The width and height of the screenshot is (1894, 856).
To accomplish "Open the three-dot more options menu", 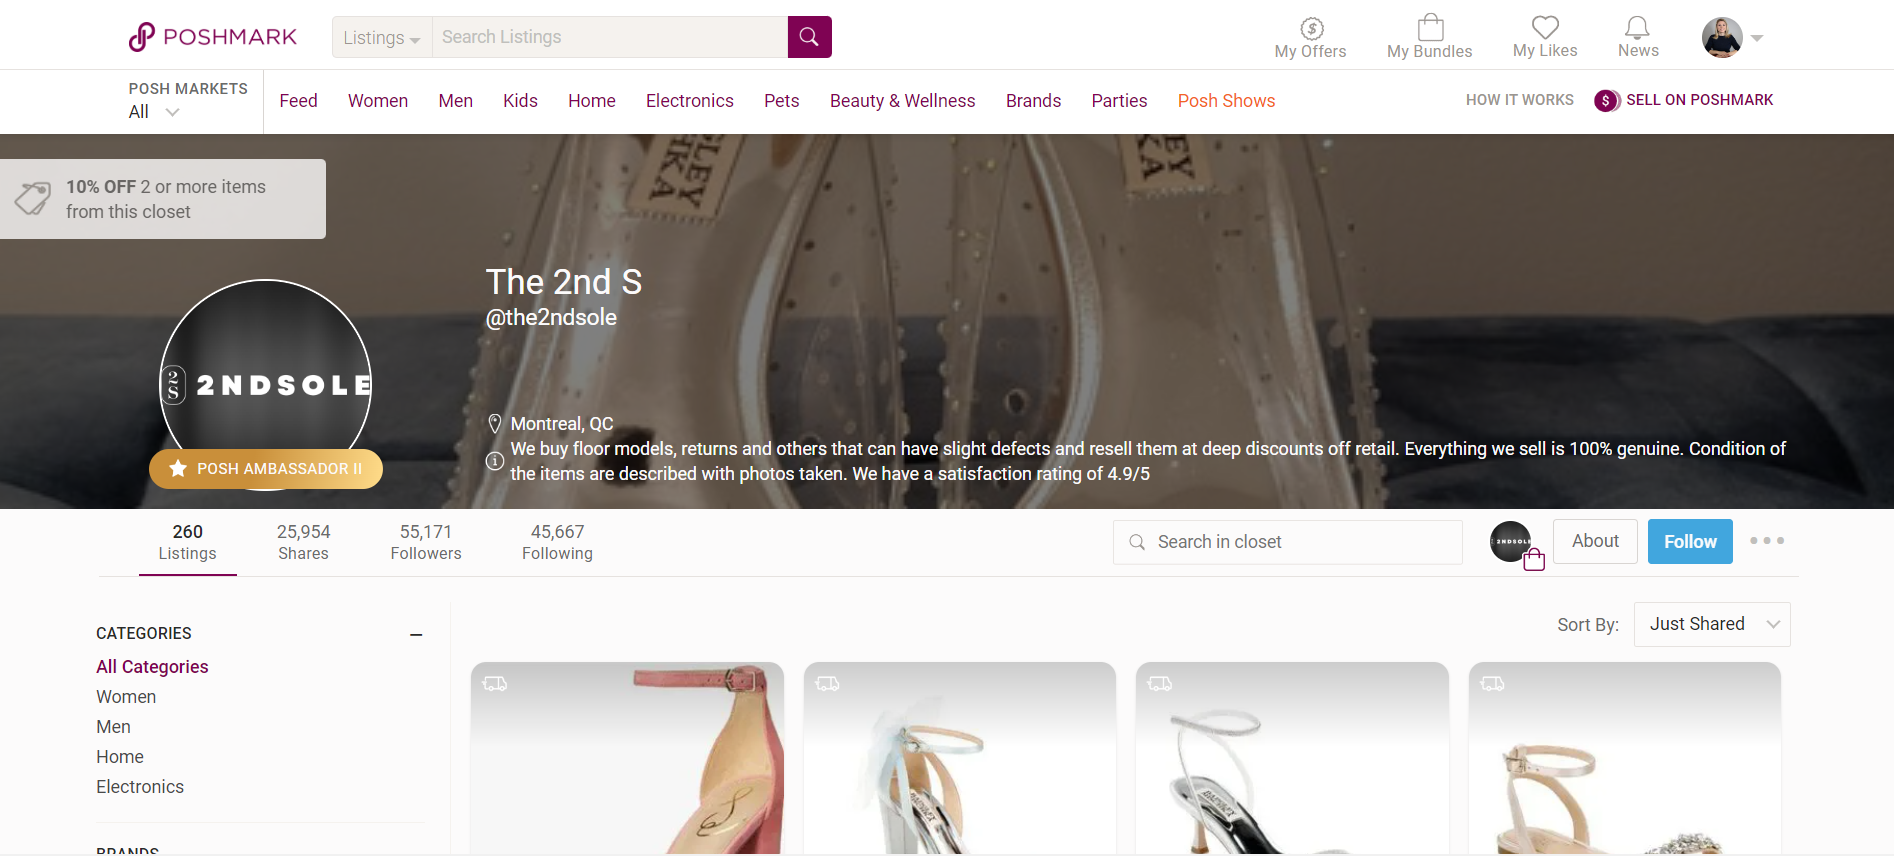I will tap(1766, 541).
